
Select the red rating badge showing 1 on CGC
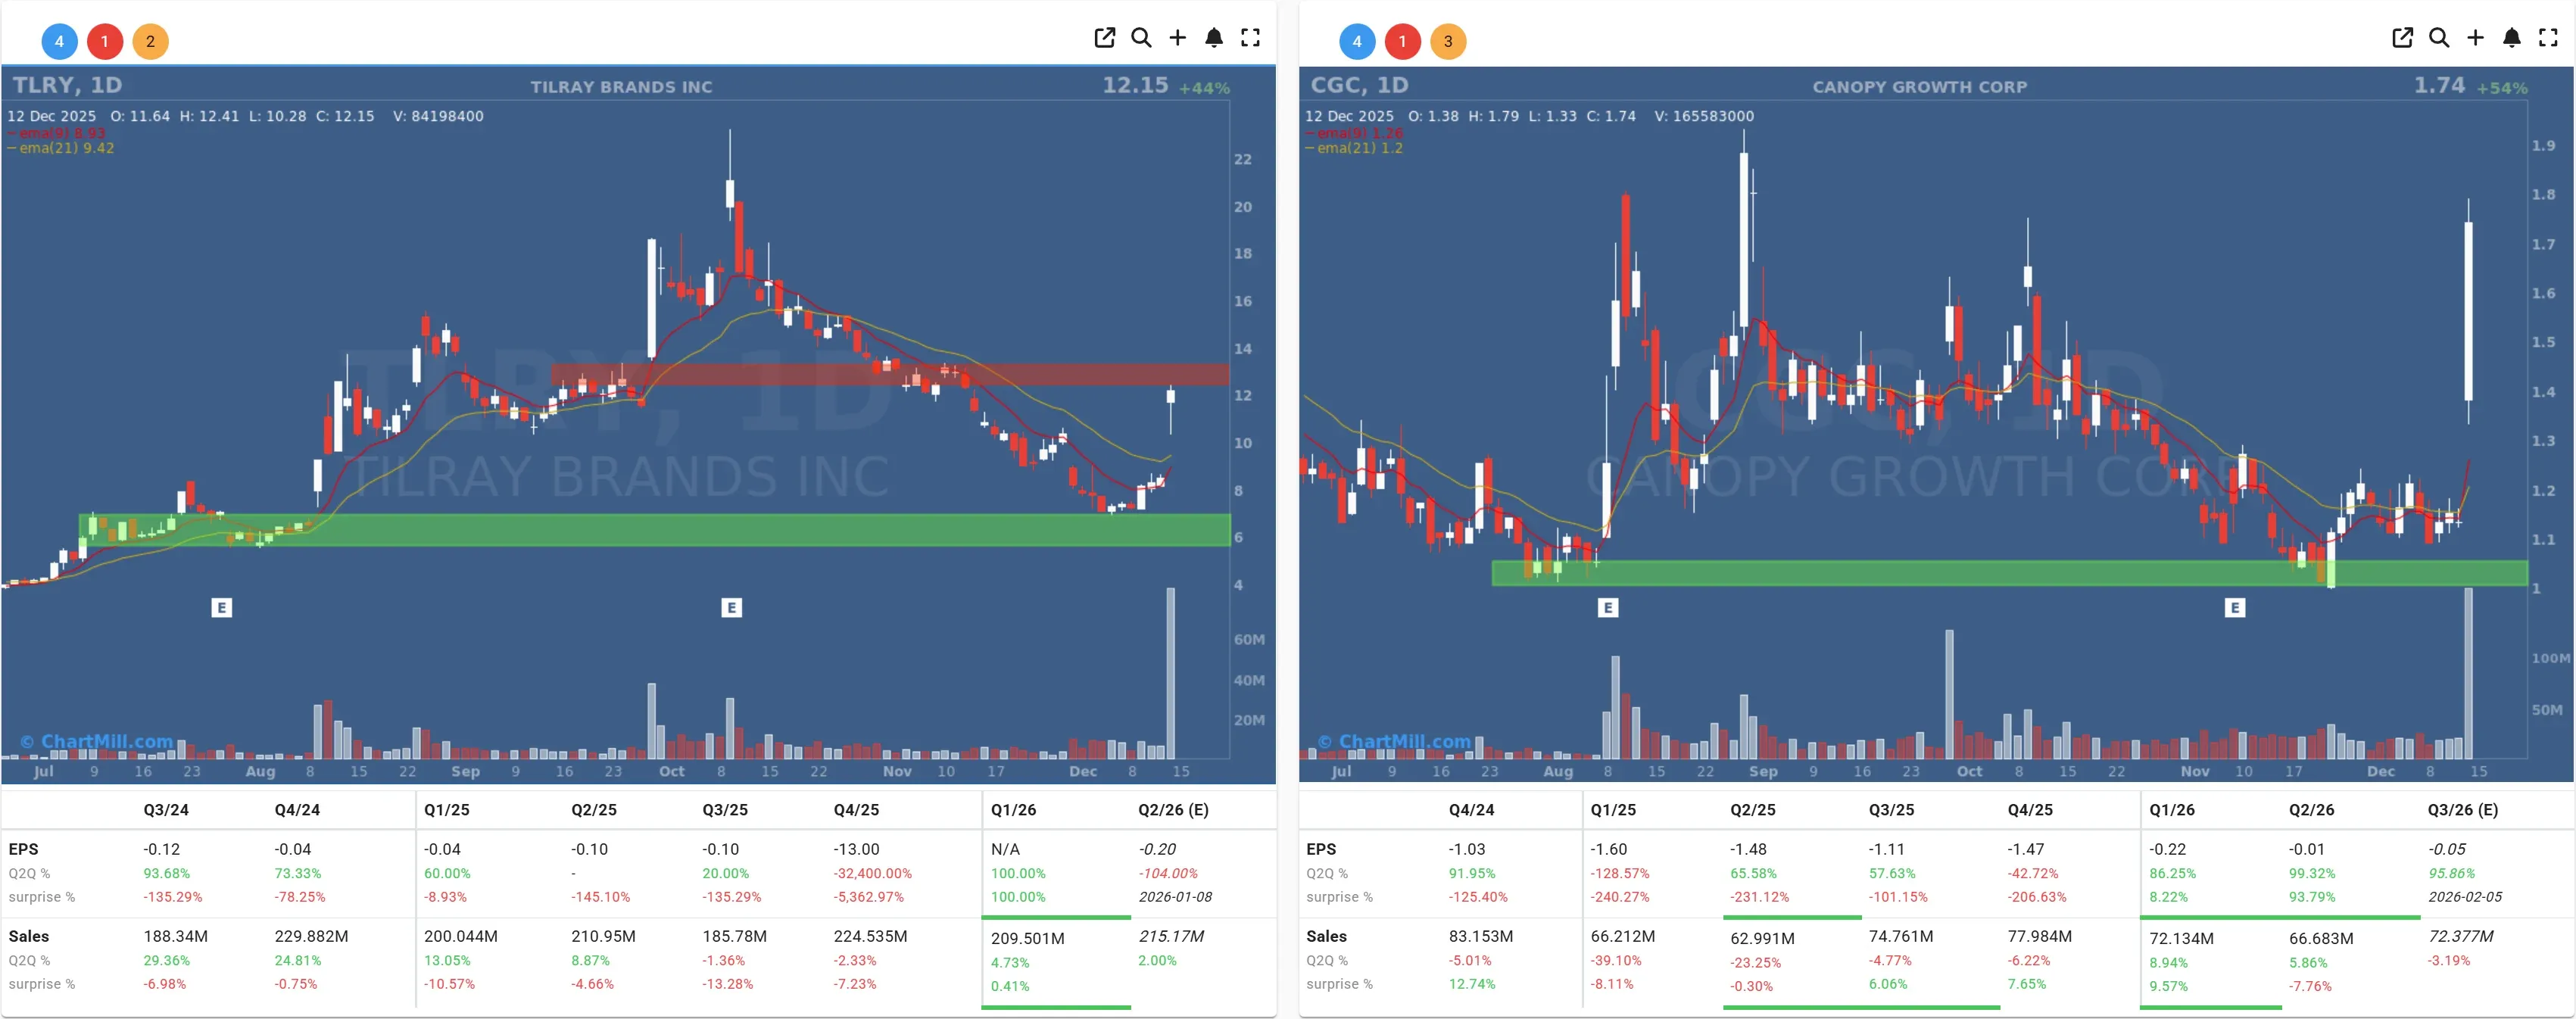(x=1402, y=41)
